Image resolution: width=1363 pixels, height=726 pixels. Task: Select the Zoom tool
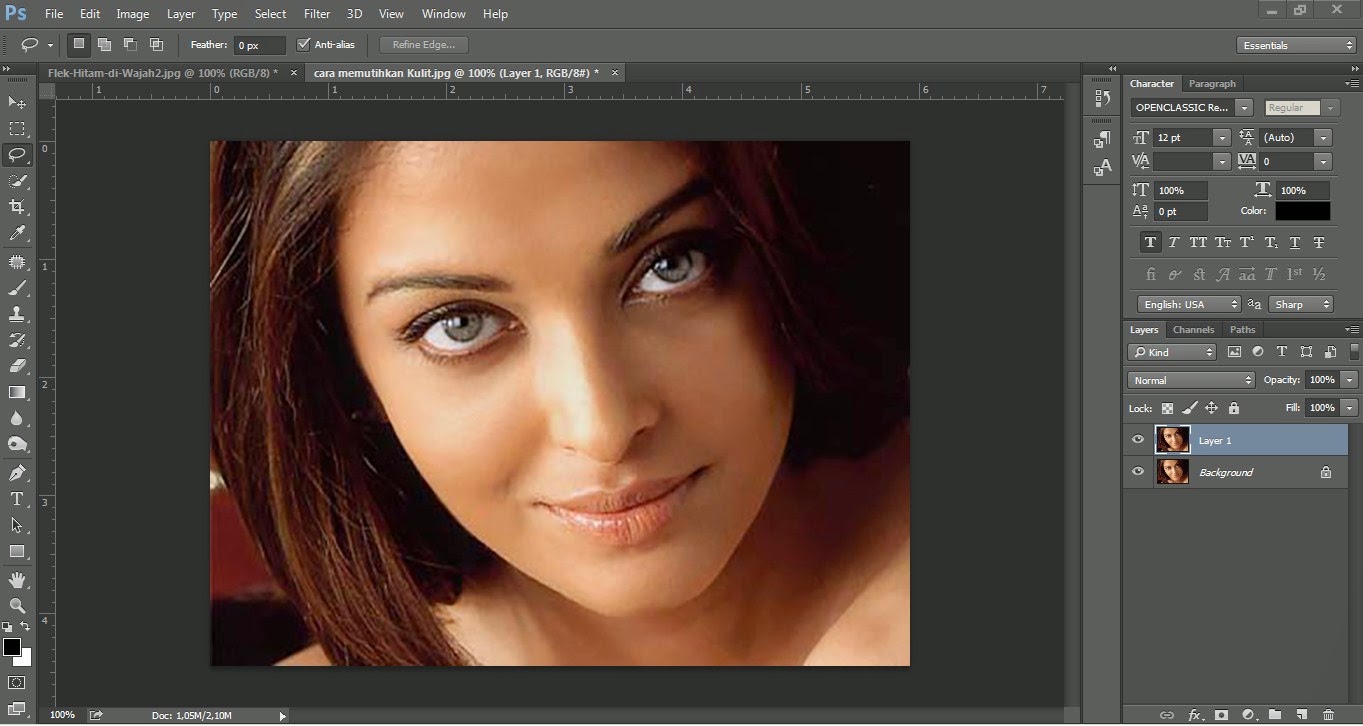coord(17,606)
